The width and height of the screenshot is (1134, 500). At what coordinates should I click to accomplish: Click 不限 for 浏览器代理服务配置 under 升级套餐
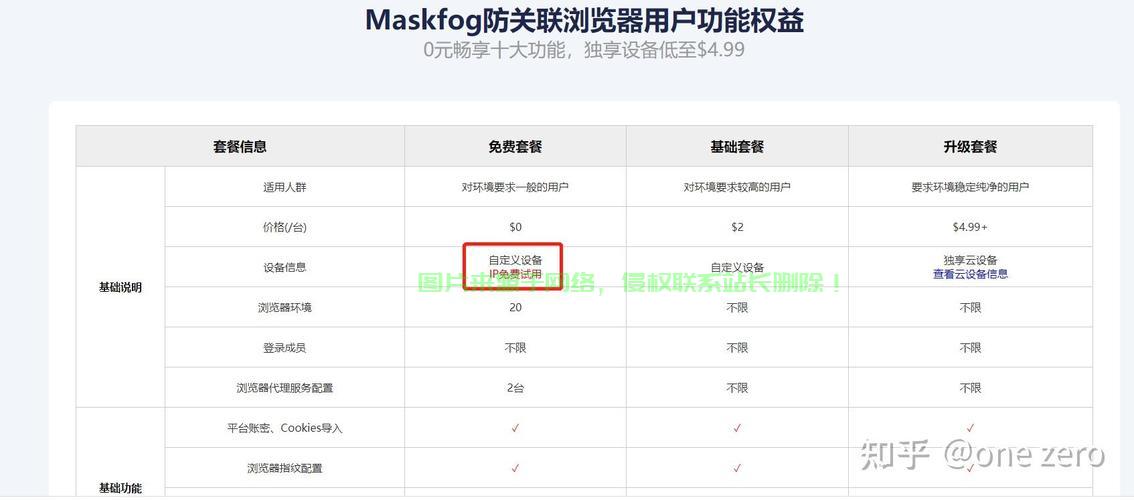pos(970,388)
